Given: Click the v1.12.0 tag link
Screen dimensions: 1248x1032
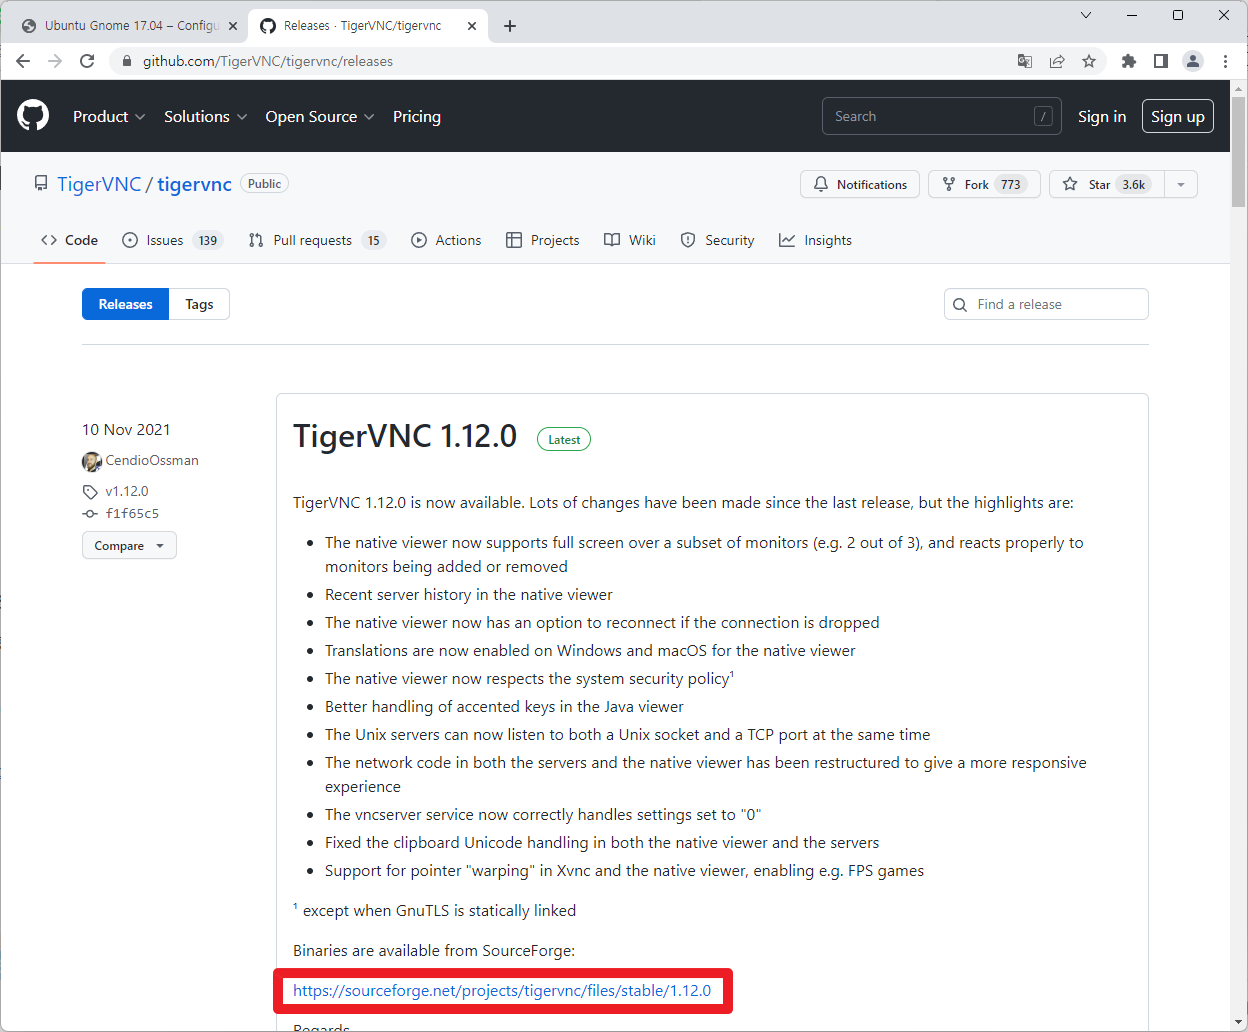Looking at the screenshot, I should (126, 491).
